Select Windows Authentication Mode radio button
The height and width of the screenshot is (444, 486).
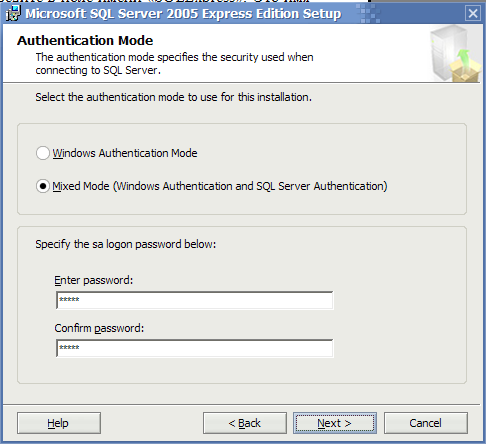[x=43, y=153]
